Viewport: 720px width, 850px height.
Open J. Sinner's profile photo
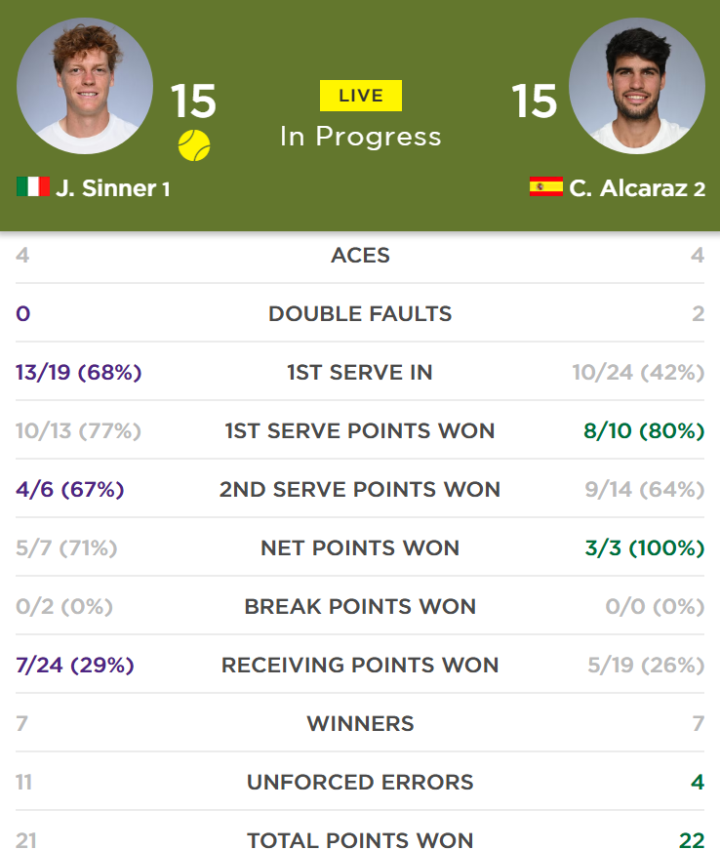[x=85, y=86]
